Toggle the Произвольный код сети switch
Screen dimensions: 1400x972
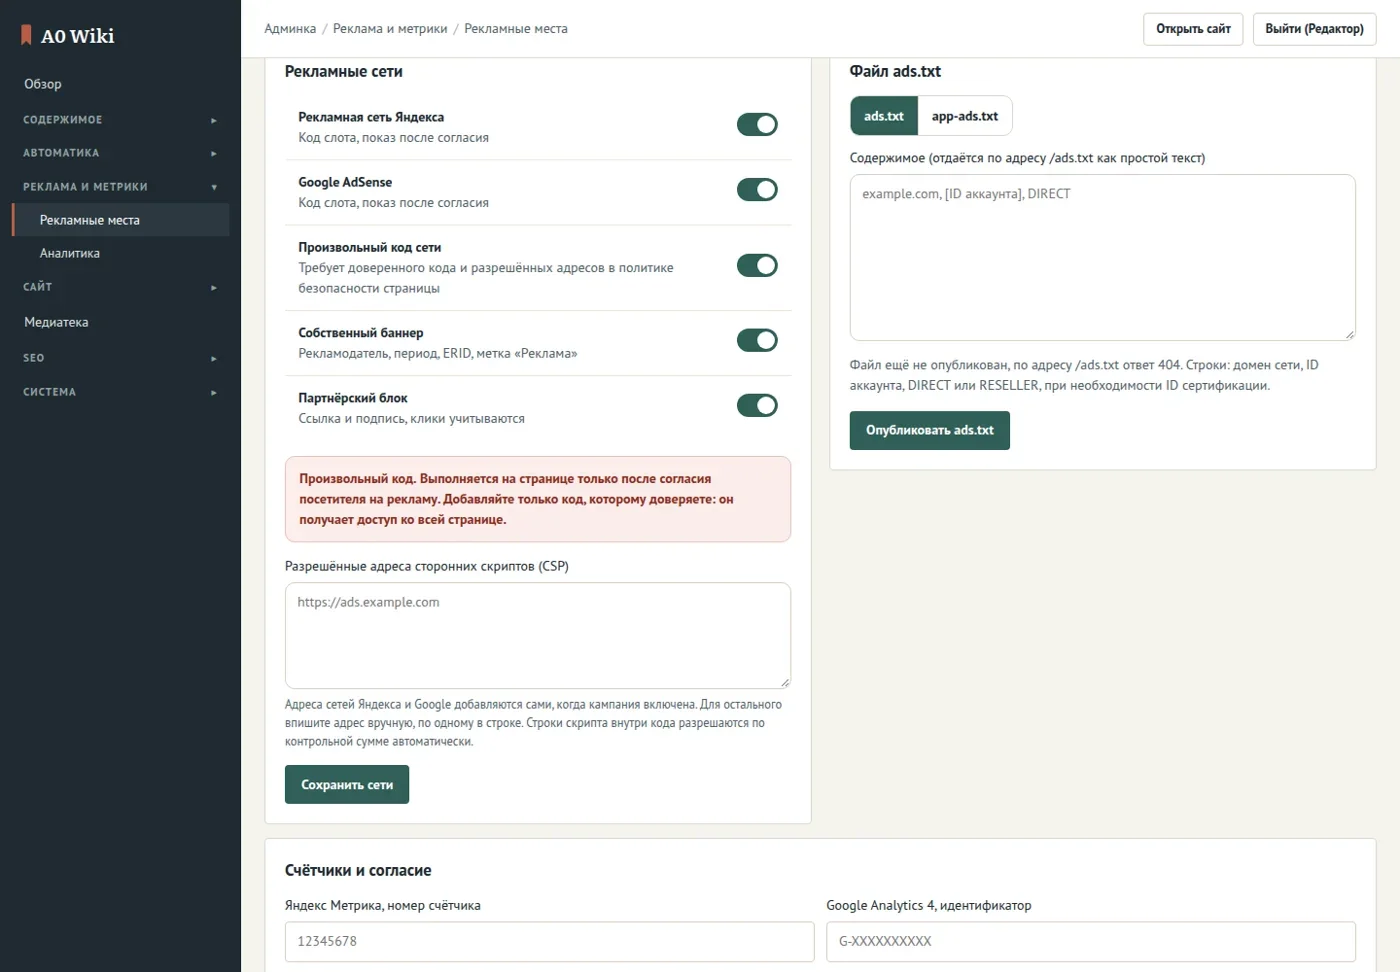coord(757,265)
